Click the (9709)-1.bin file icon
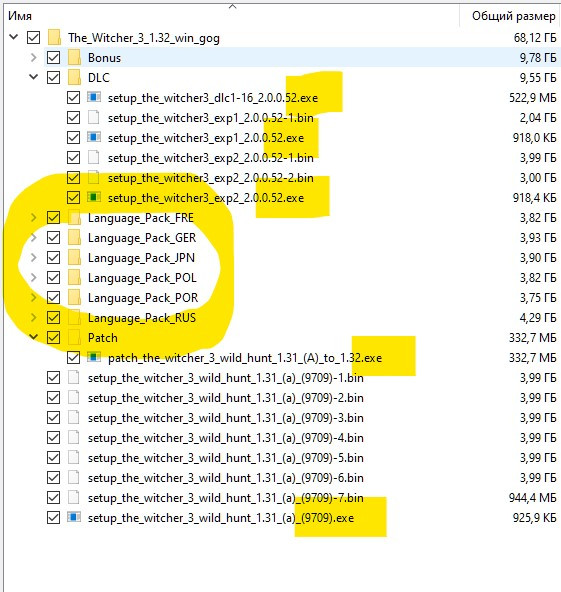Screen dimensions: 561x592 (x=74, y=377)
